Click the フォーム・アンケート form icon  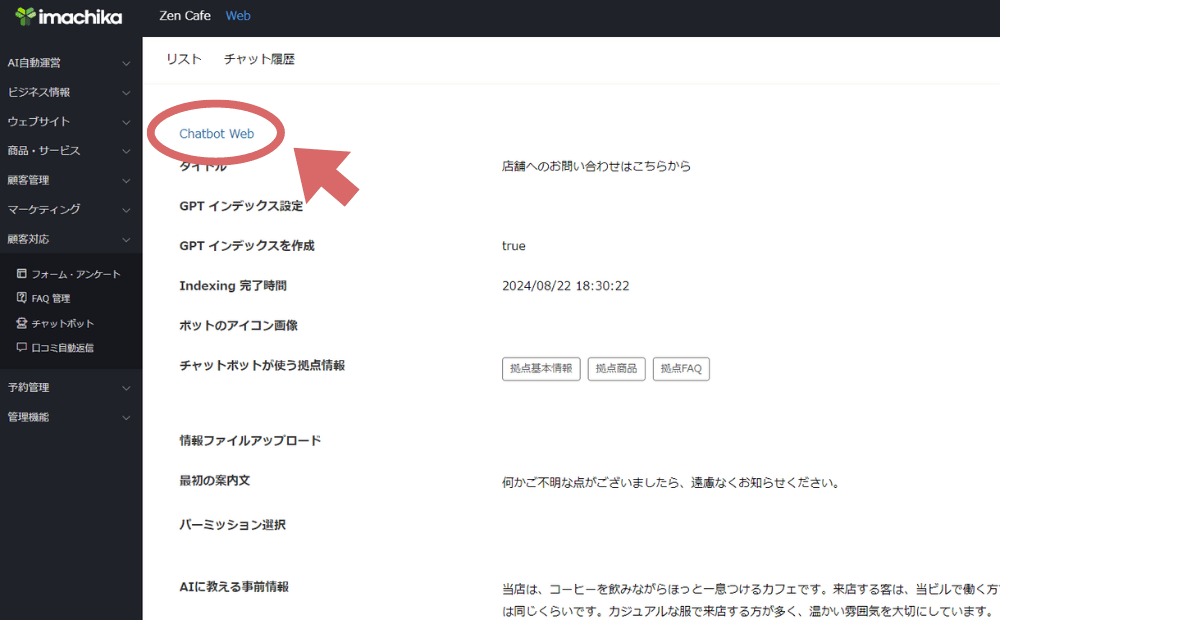click(x=22, y=274)
